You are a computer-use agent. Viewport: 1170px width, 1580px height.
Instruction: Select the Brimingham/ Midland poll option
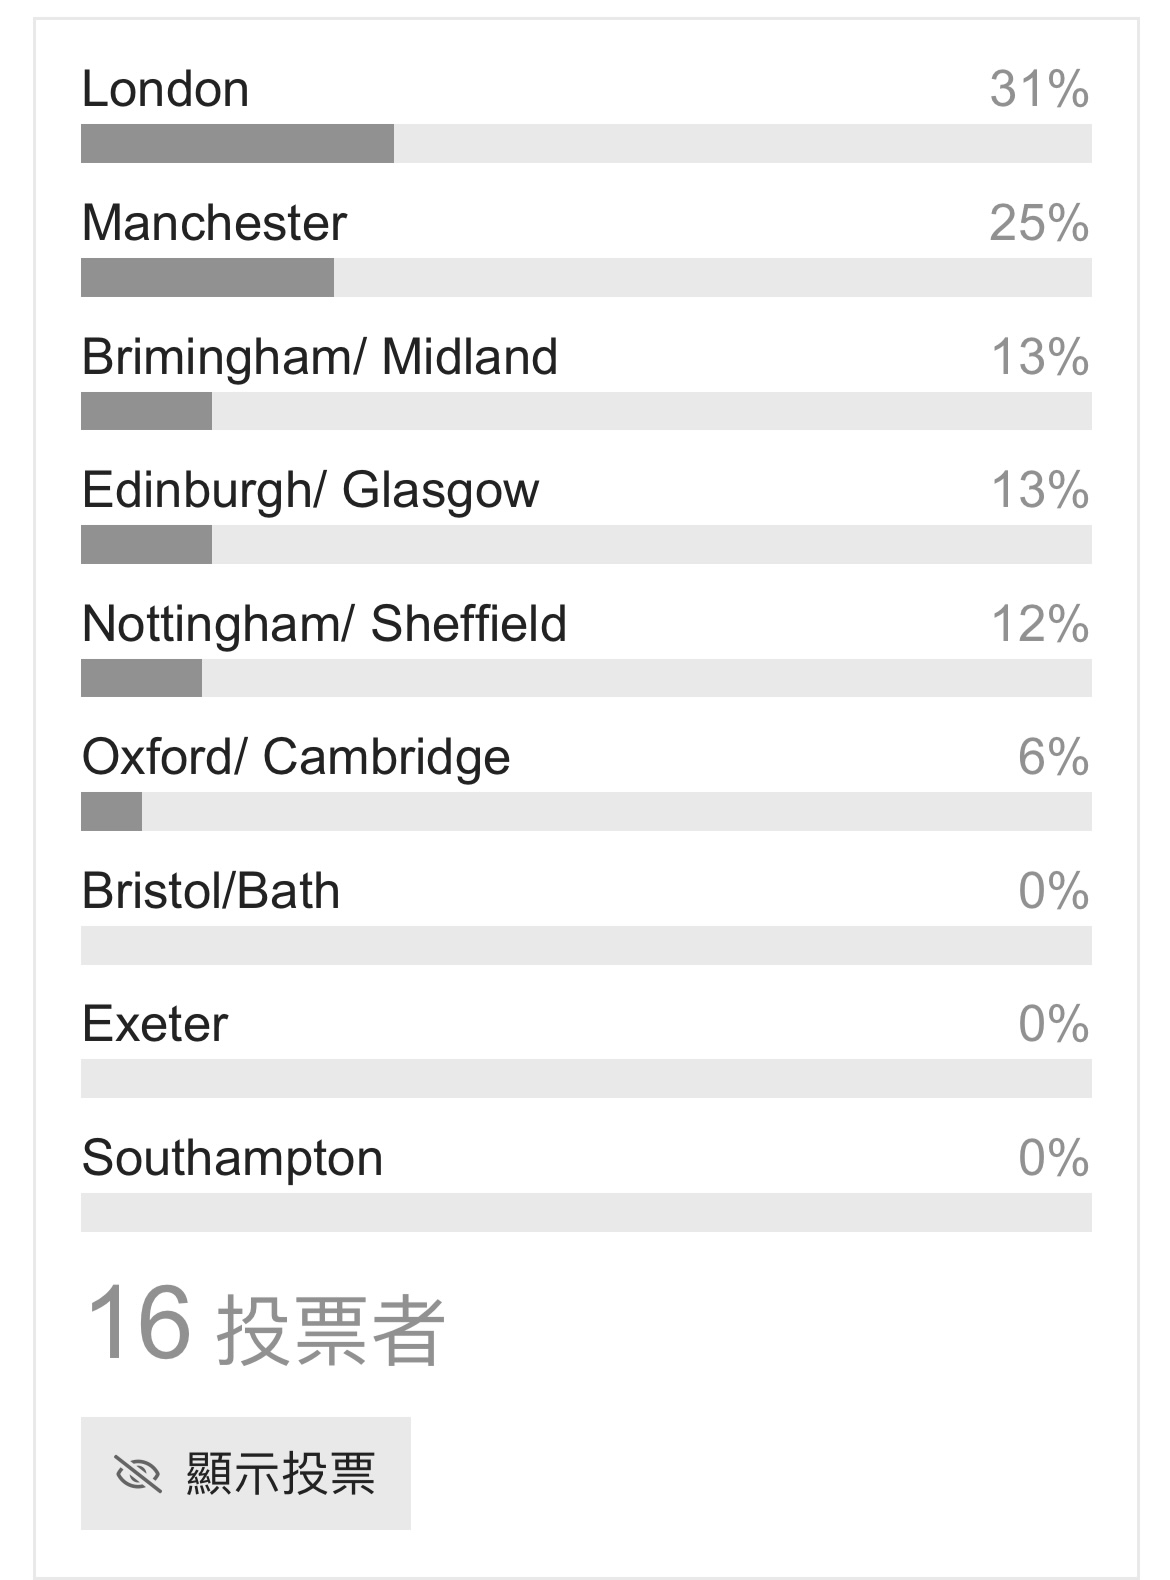(320, 356)
